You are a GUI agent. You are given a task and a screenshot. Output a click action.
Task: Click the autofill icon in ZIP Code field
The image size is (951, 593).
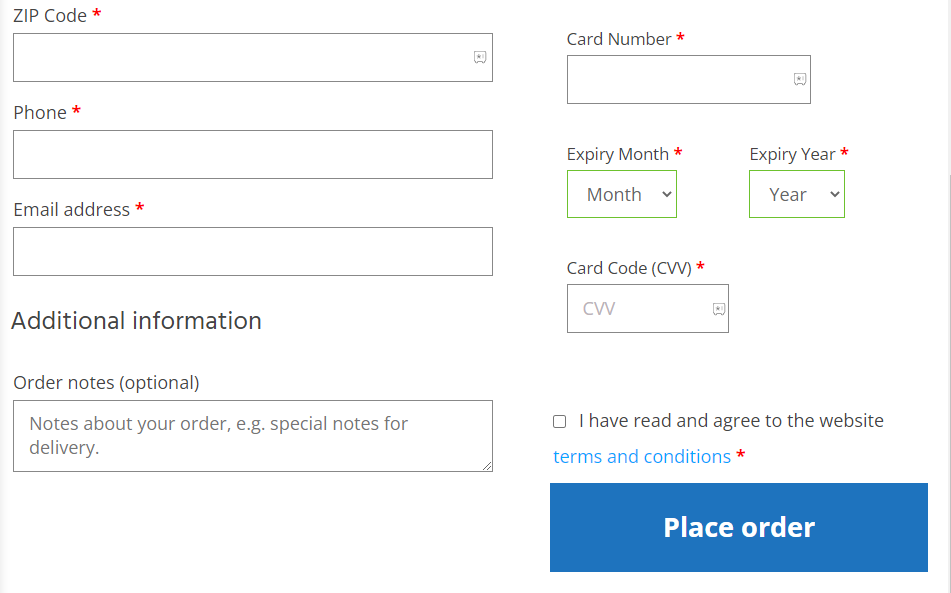click(480, 57)
